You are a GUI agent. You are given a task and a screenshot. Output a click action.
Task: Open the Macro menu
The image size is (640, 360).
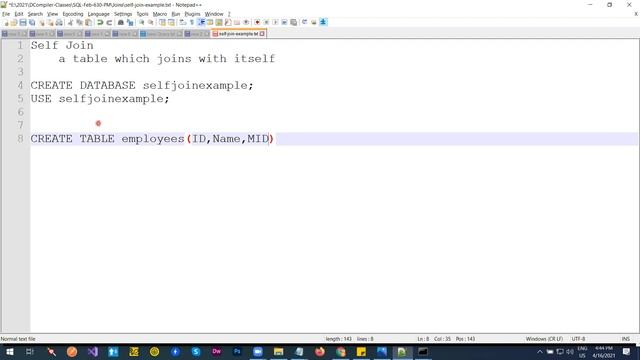coord(160,14)
